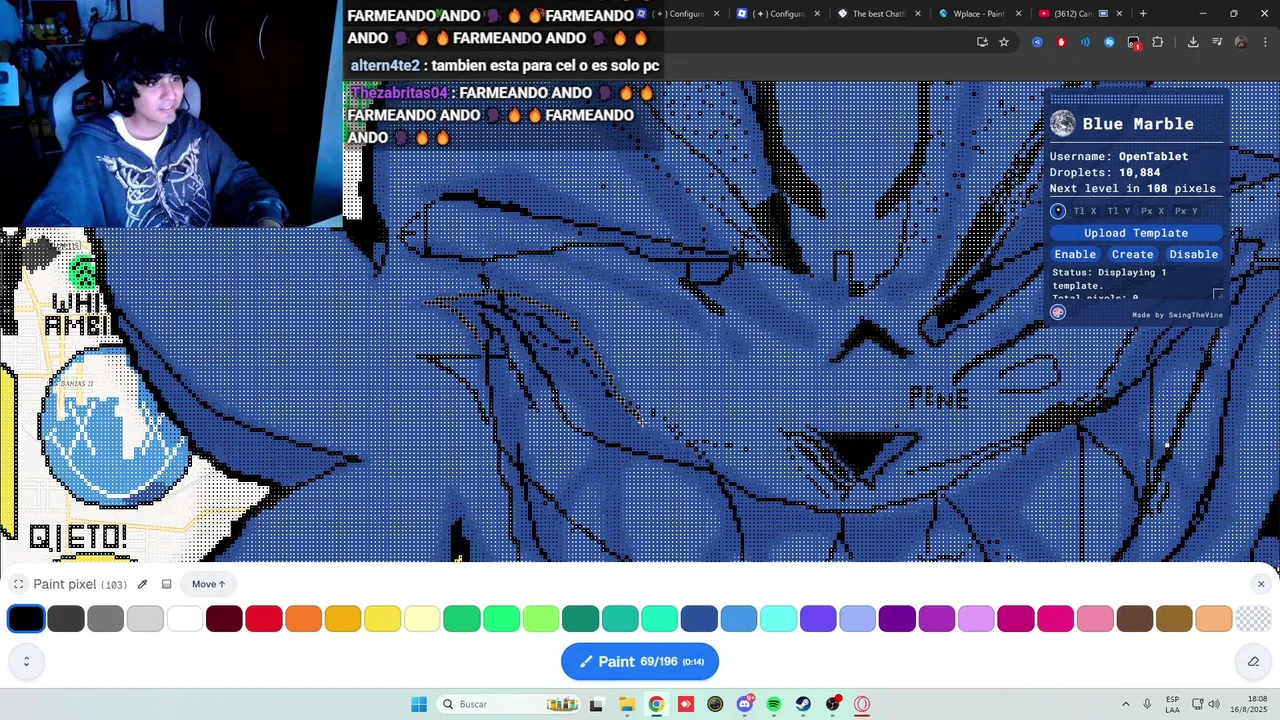Open Spotify from the taskbar

point(774,704)
